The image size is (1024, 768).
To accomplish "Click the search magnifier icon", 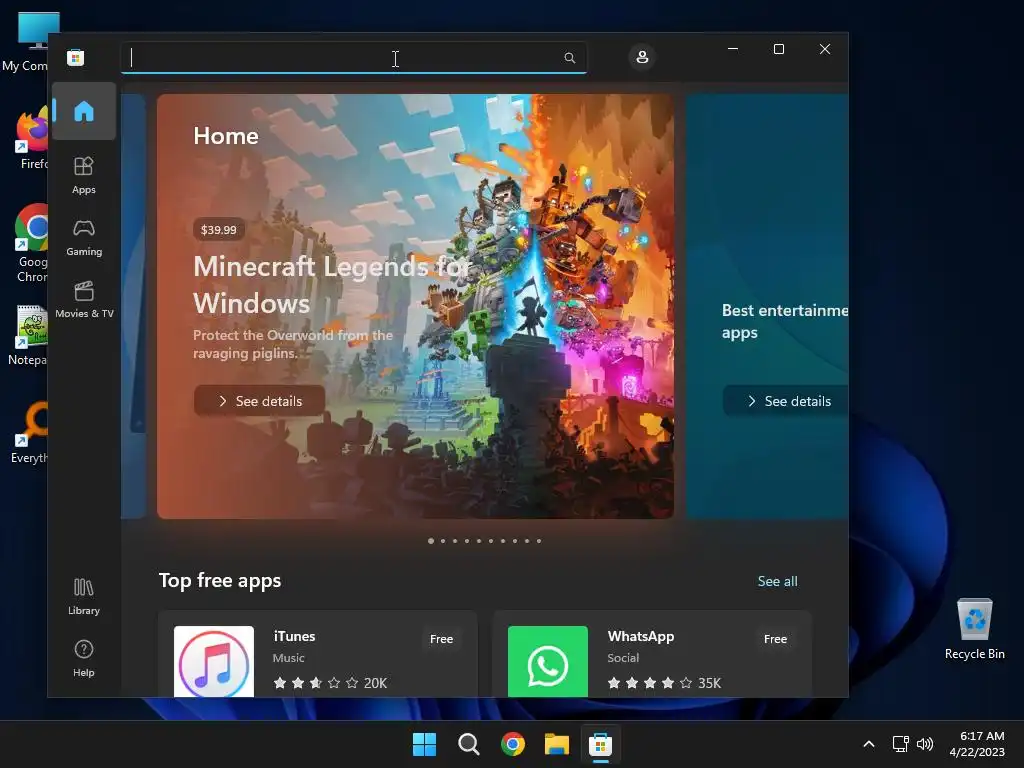I will (x=569, y=58).
